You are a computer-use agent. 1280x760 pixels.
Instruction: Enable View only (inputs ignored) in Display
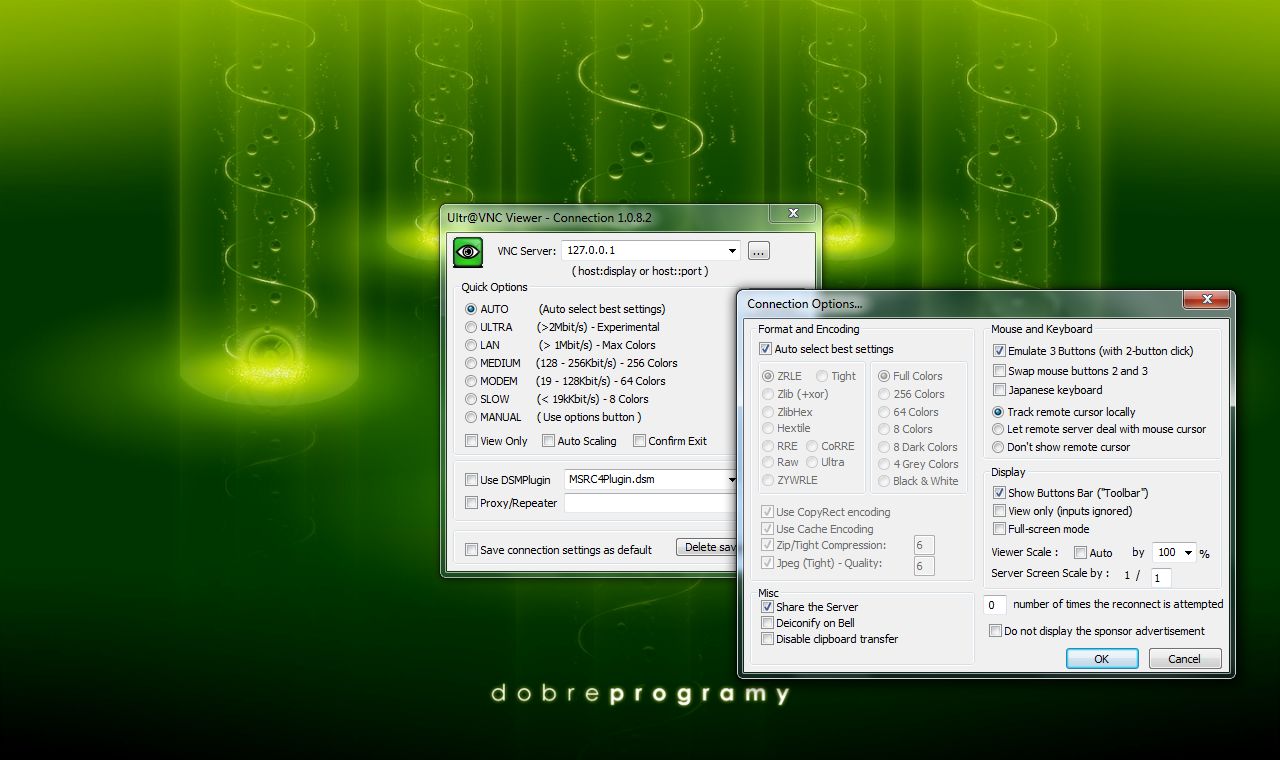(x=999, y=511)
